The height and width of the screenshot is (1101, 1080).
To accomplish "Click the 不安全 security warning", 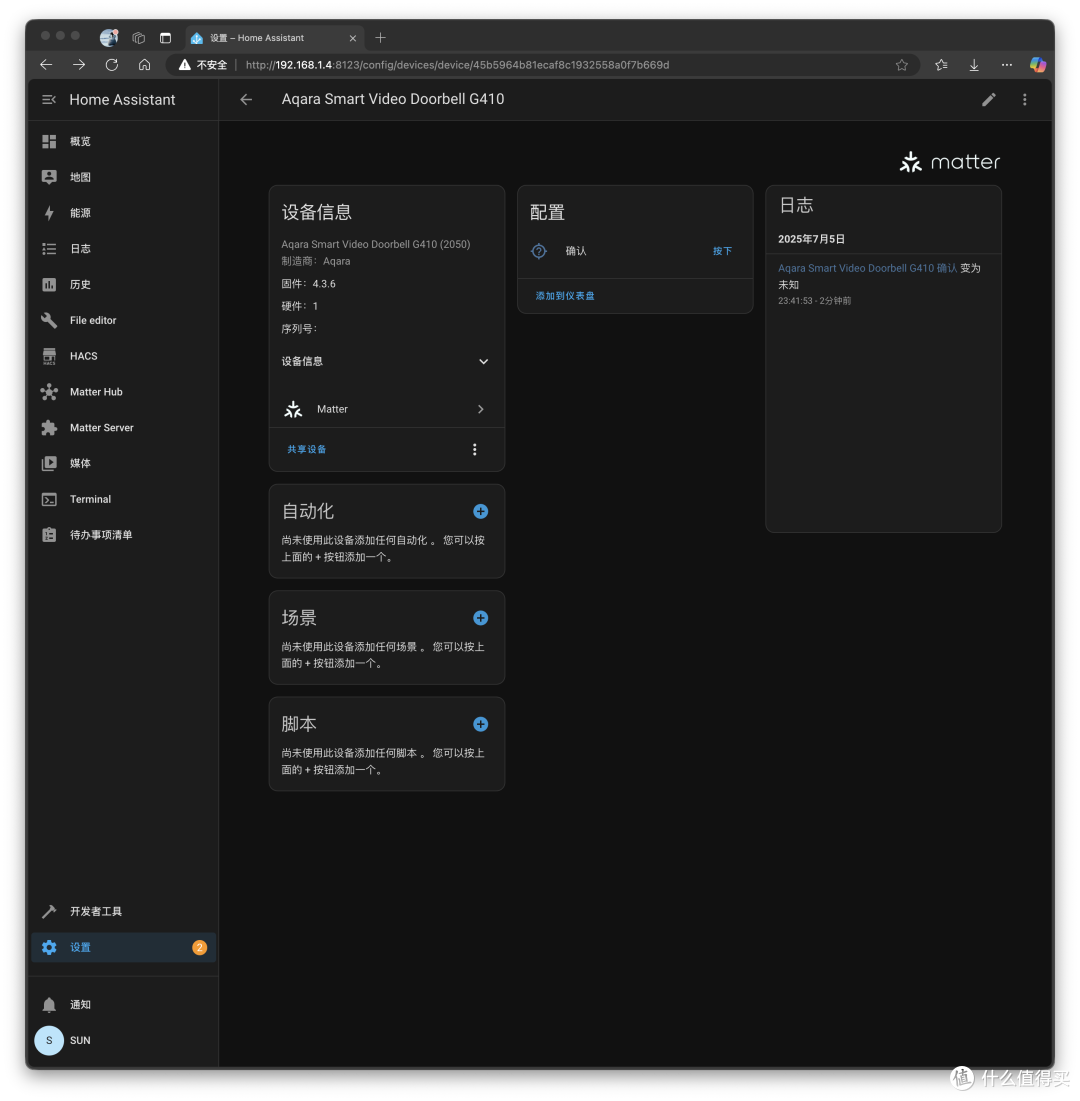I will point(203,65).
